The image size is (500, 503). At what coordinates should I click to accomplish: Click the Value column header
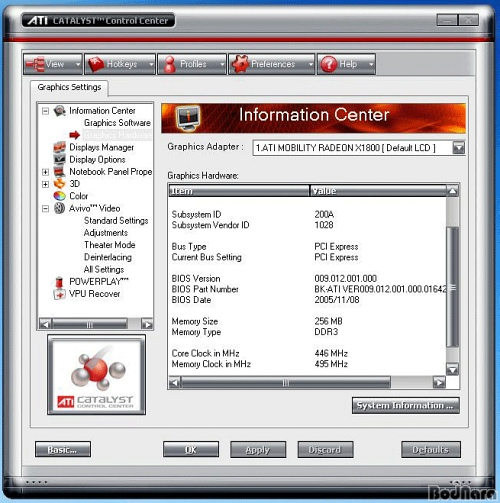(378, 191)
